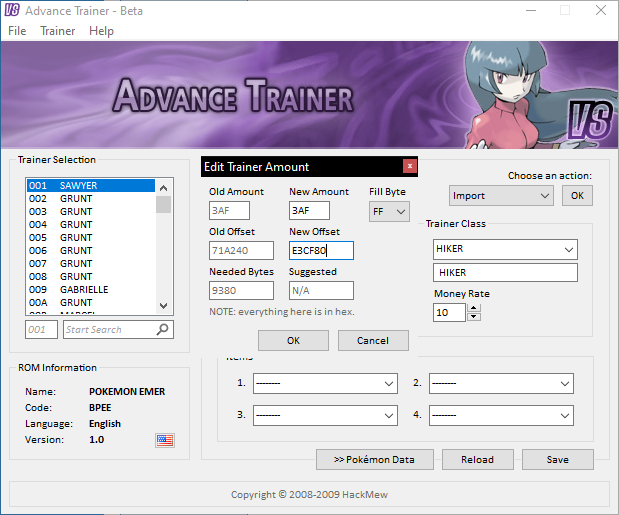The image size is (619, 515).
Task: Open the Trainer Class HIKER dropdown
Action: pyautogui.click(x=505, y=249)
